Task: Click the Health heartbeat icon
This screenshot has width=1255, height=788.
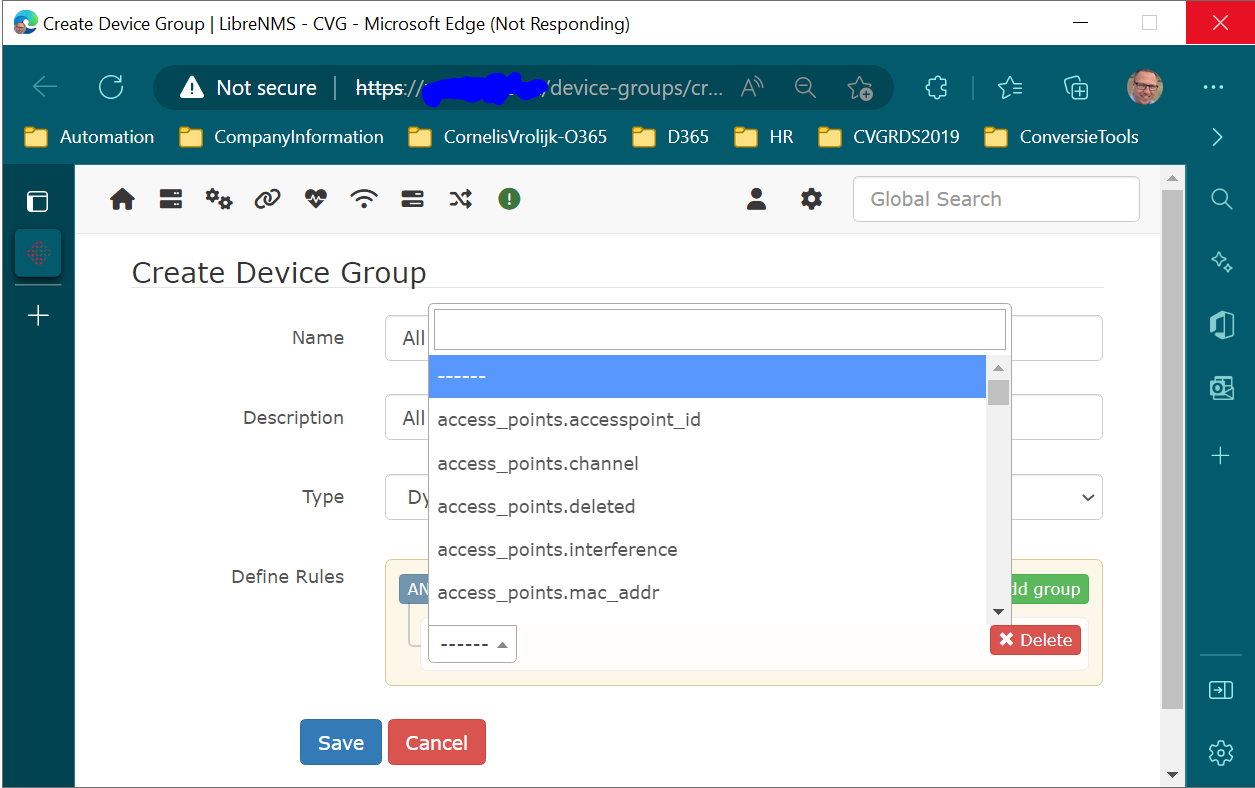Action: pyautogui.click(x=315, y=199)
